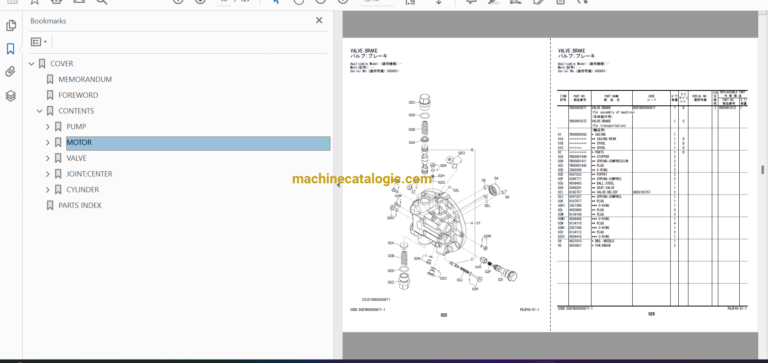
Task: Click the bookmark icon beside PUMP
Action: click(58, 126)
